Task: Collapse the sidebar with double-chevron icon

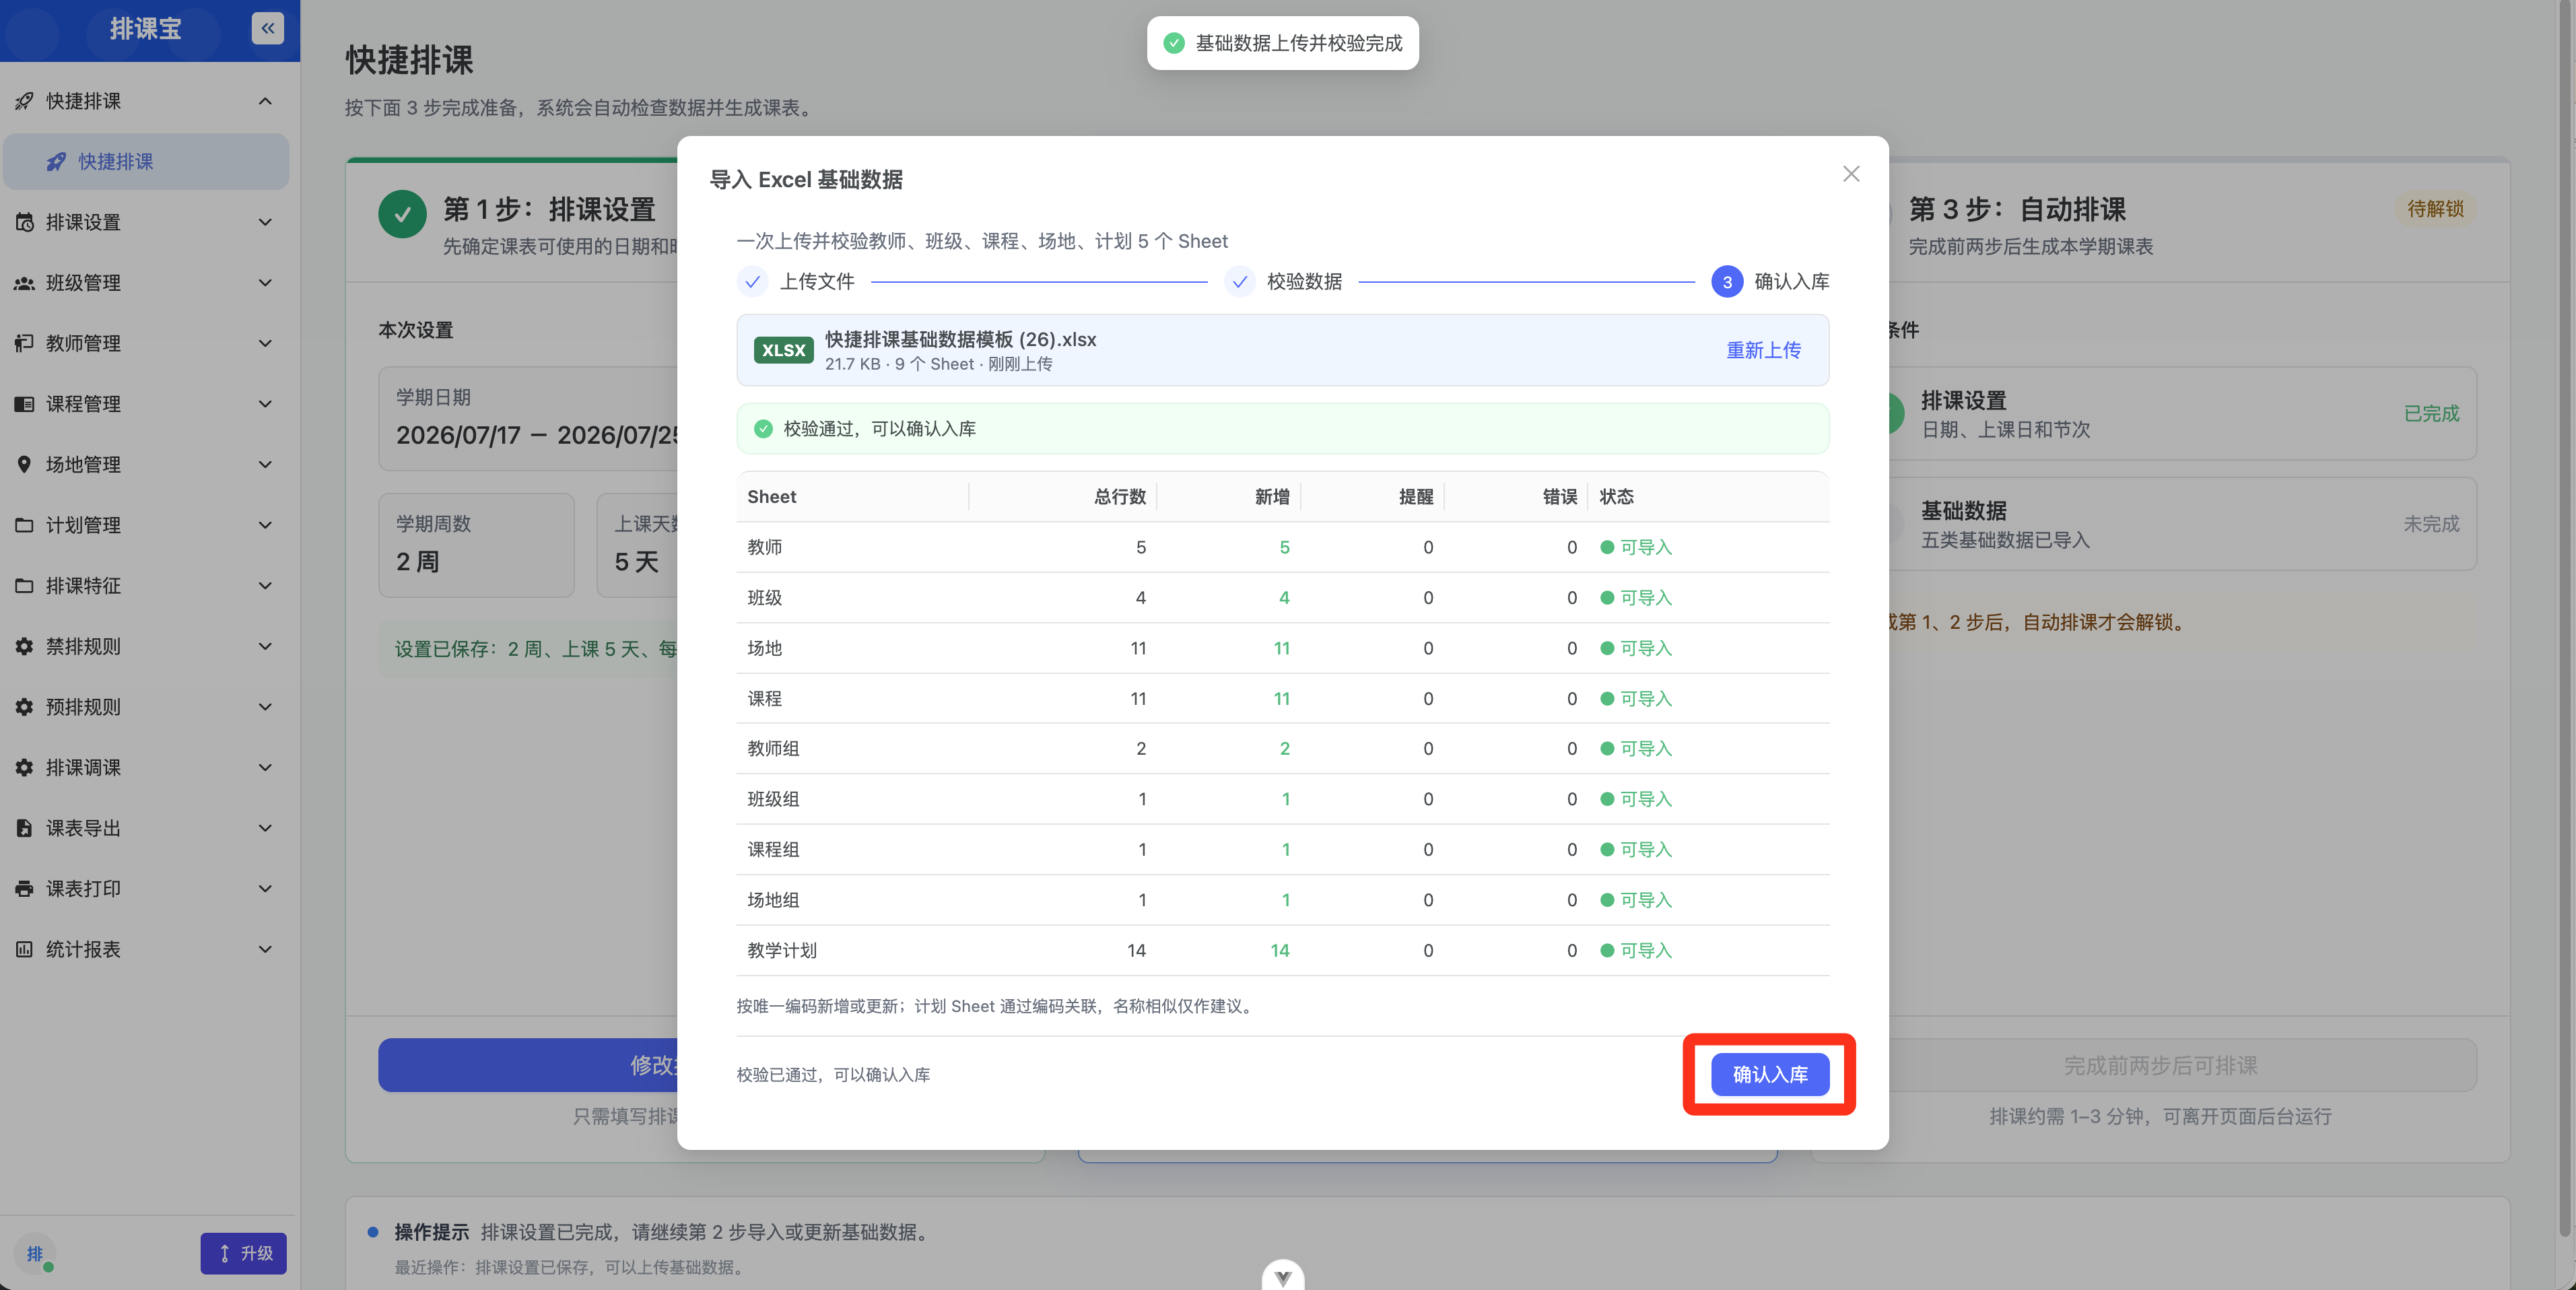Action: [x=267, y=28]
